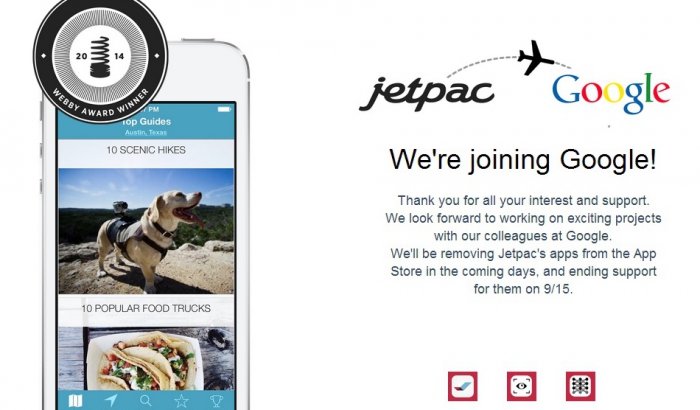Screen dimensions: 700x410
Task: Select the tacos food photo
Action: coord(146,359)
